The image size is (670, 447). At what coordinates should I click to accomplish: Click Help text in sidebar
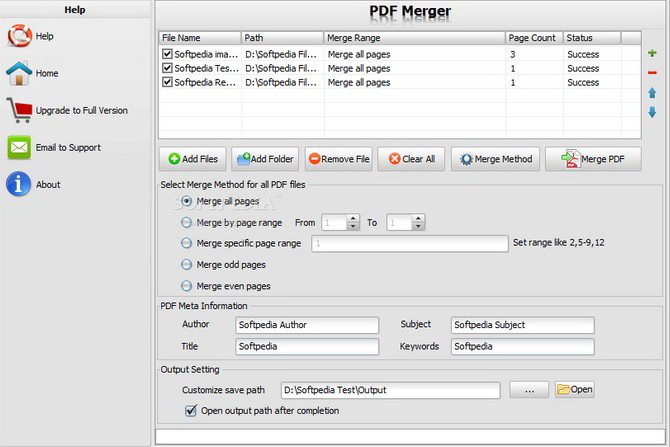44,36
